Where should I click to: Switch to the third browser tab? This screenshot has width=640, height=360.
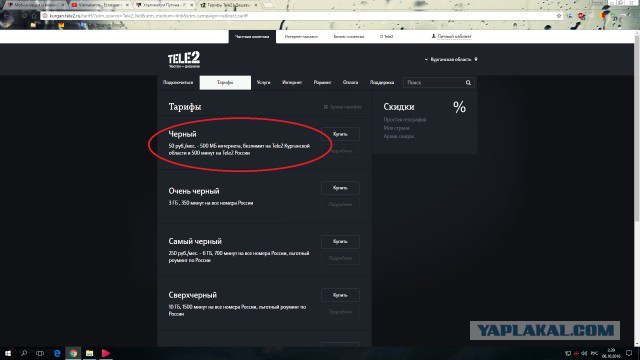point(164,5)
